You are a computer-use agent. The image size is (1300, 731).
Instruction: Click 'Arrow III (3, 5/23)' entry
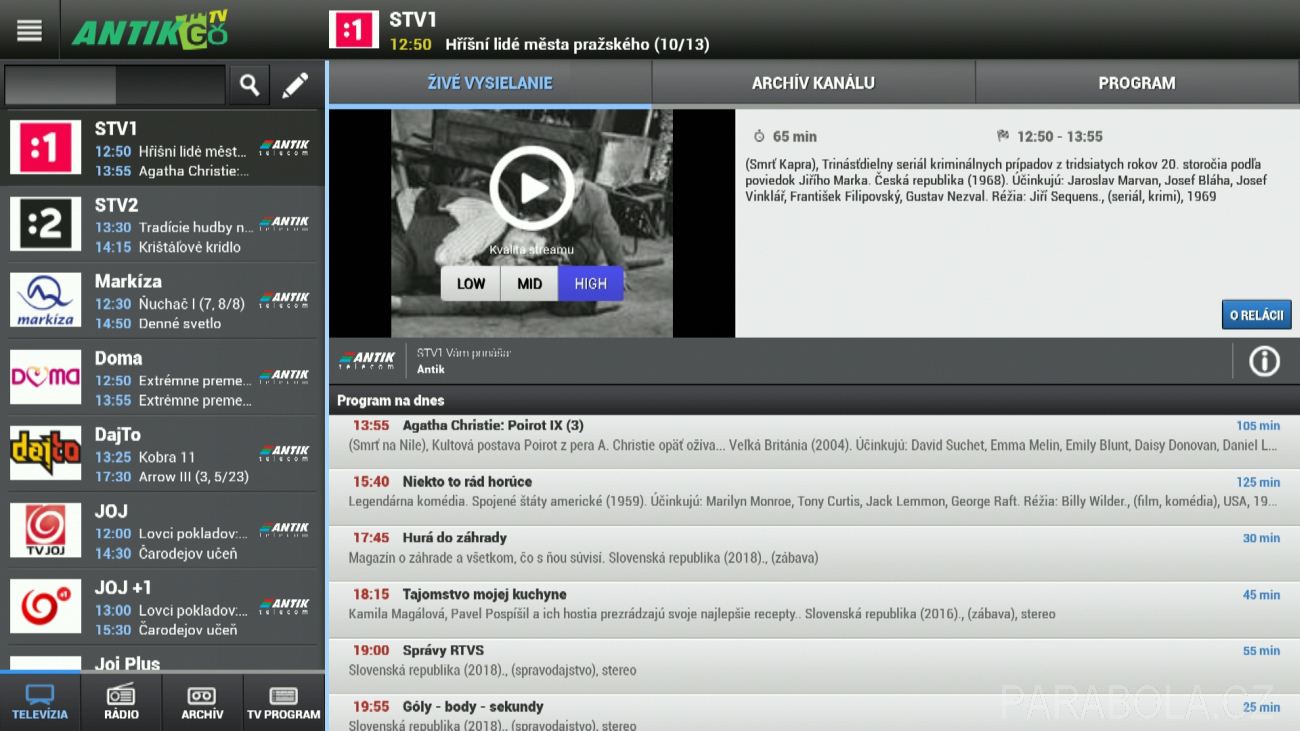pyautogui.click(x=194, y=477)
